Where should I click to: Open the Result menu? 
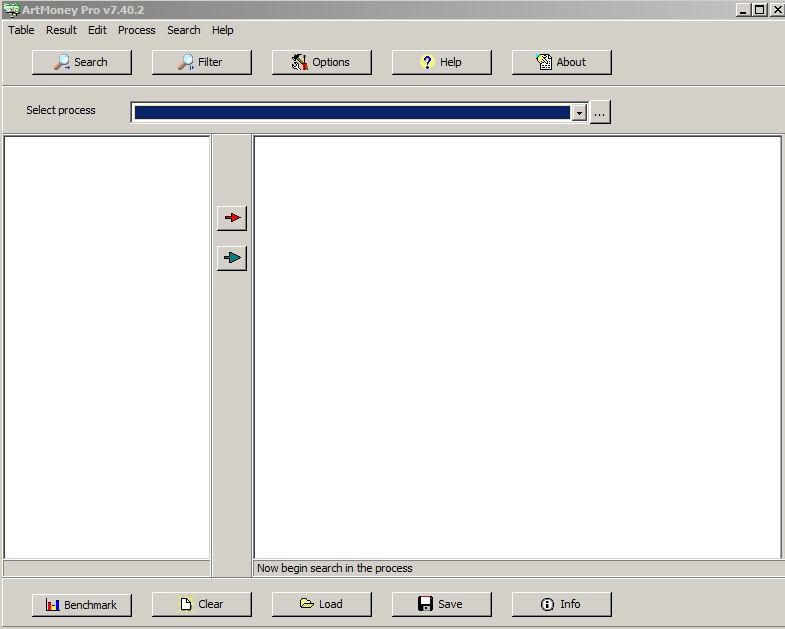[x=61, y=30]
